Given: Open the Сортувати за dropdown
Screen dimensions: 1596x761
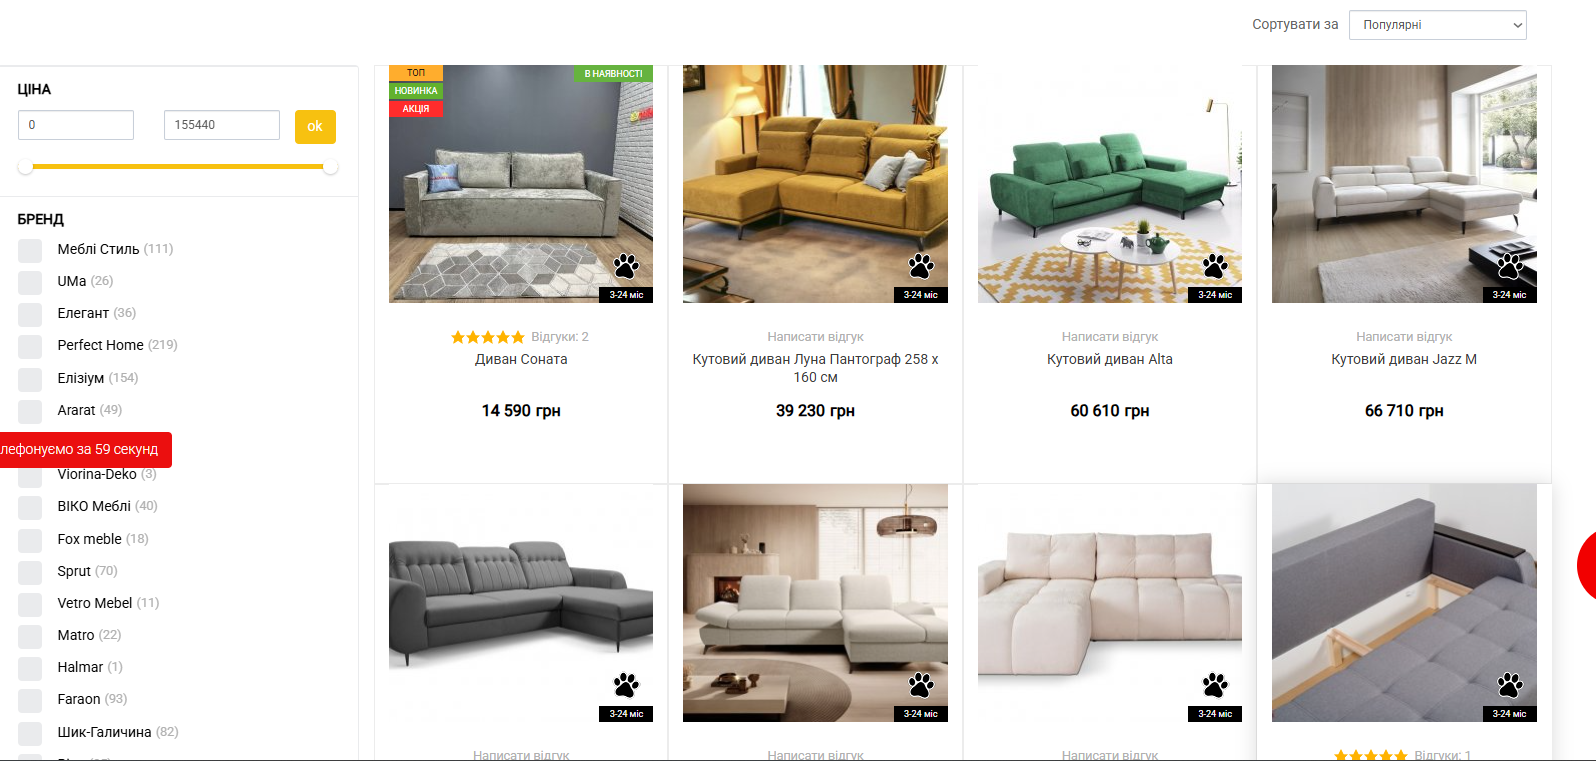Looking at the screenshot, I should (x=1437, y=25).
